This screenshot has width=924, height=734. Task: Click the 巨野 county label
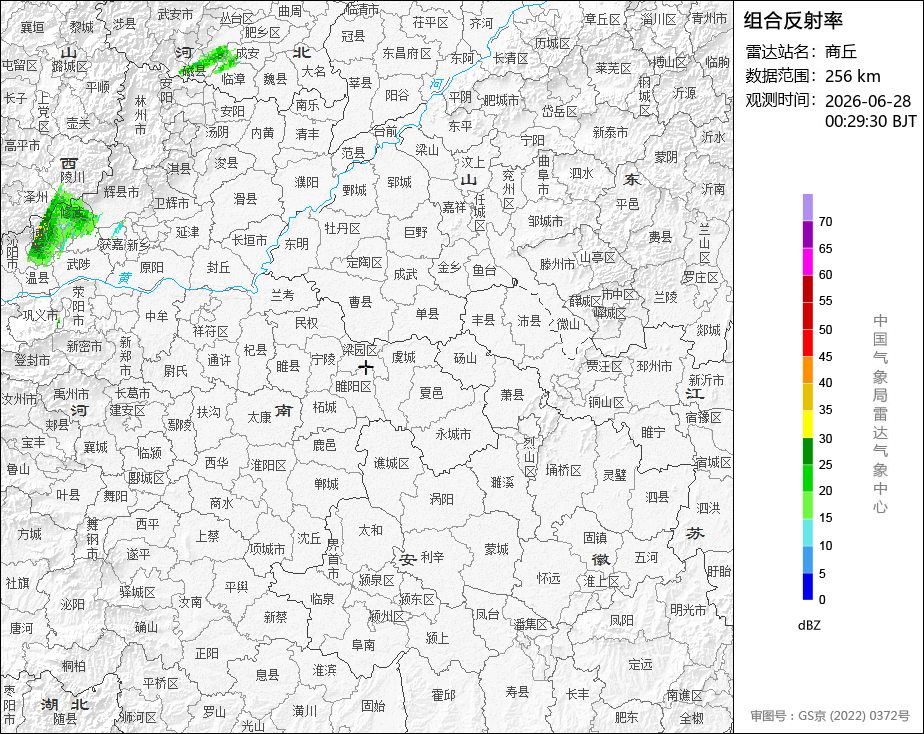coord(416,233)
